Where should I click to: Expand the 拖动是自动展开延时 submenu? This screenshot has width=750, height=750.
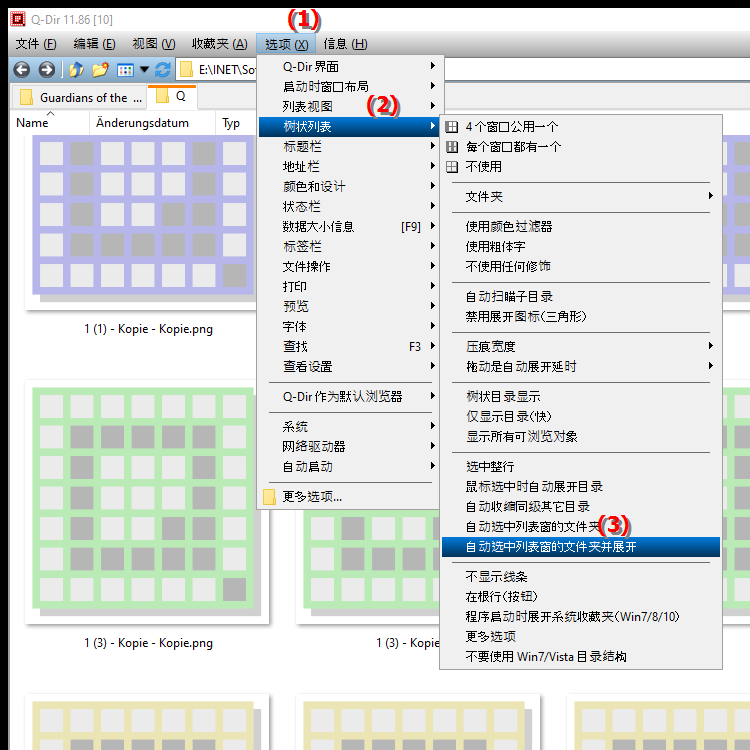(581, 367)
